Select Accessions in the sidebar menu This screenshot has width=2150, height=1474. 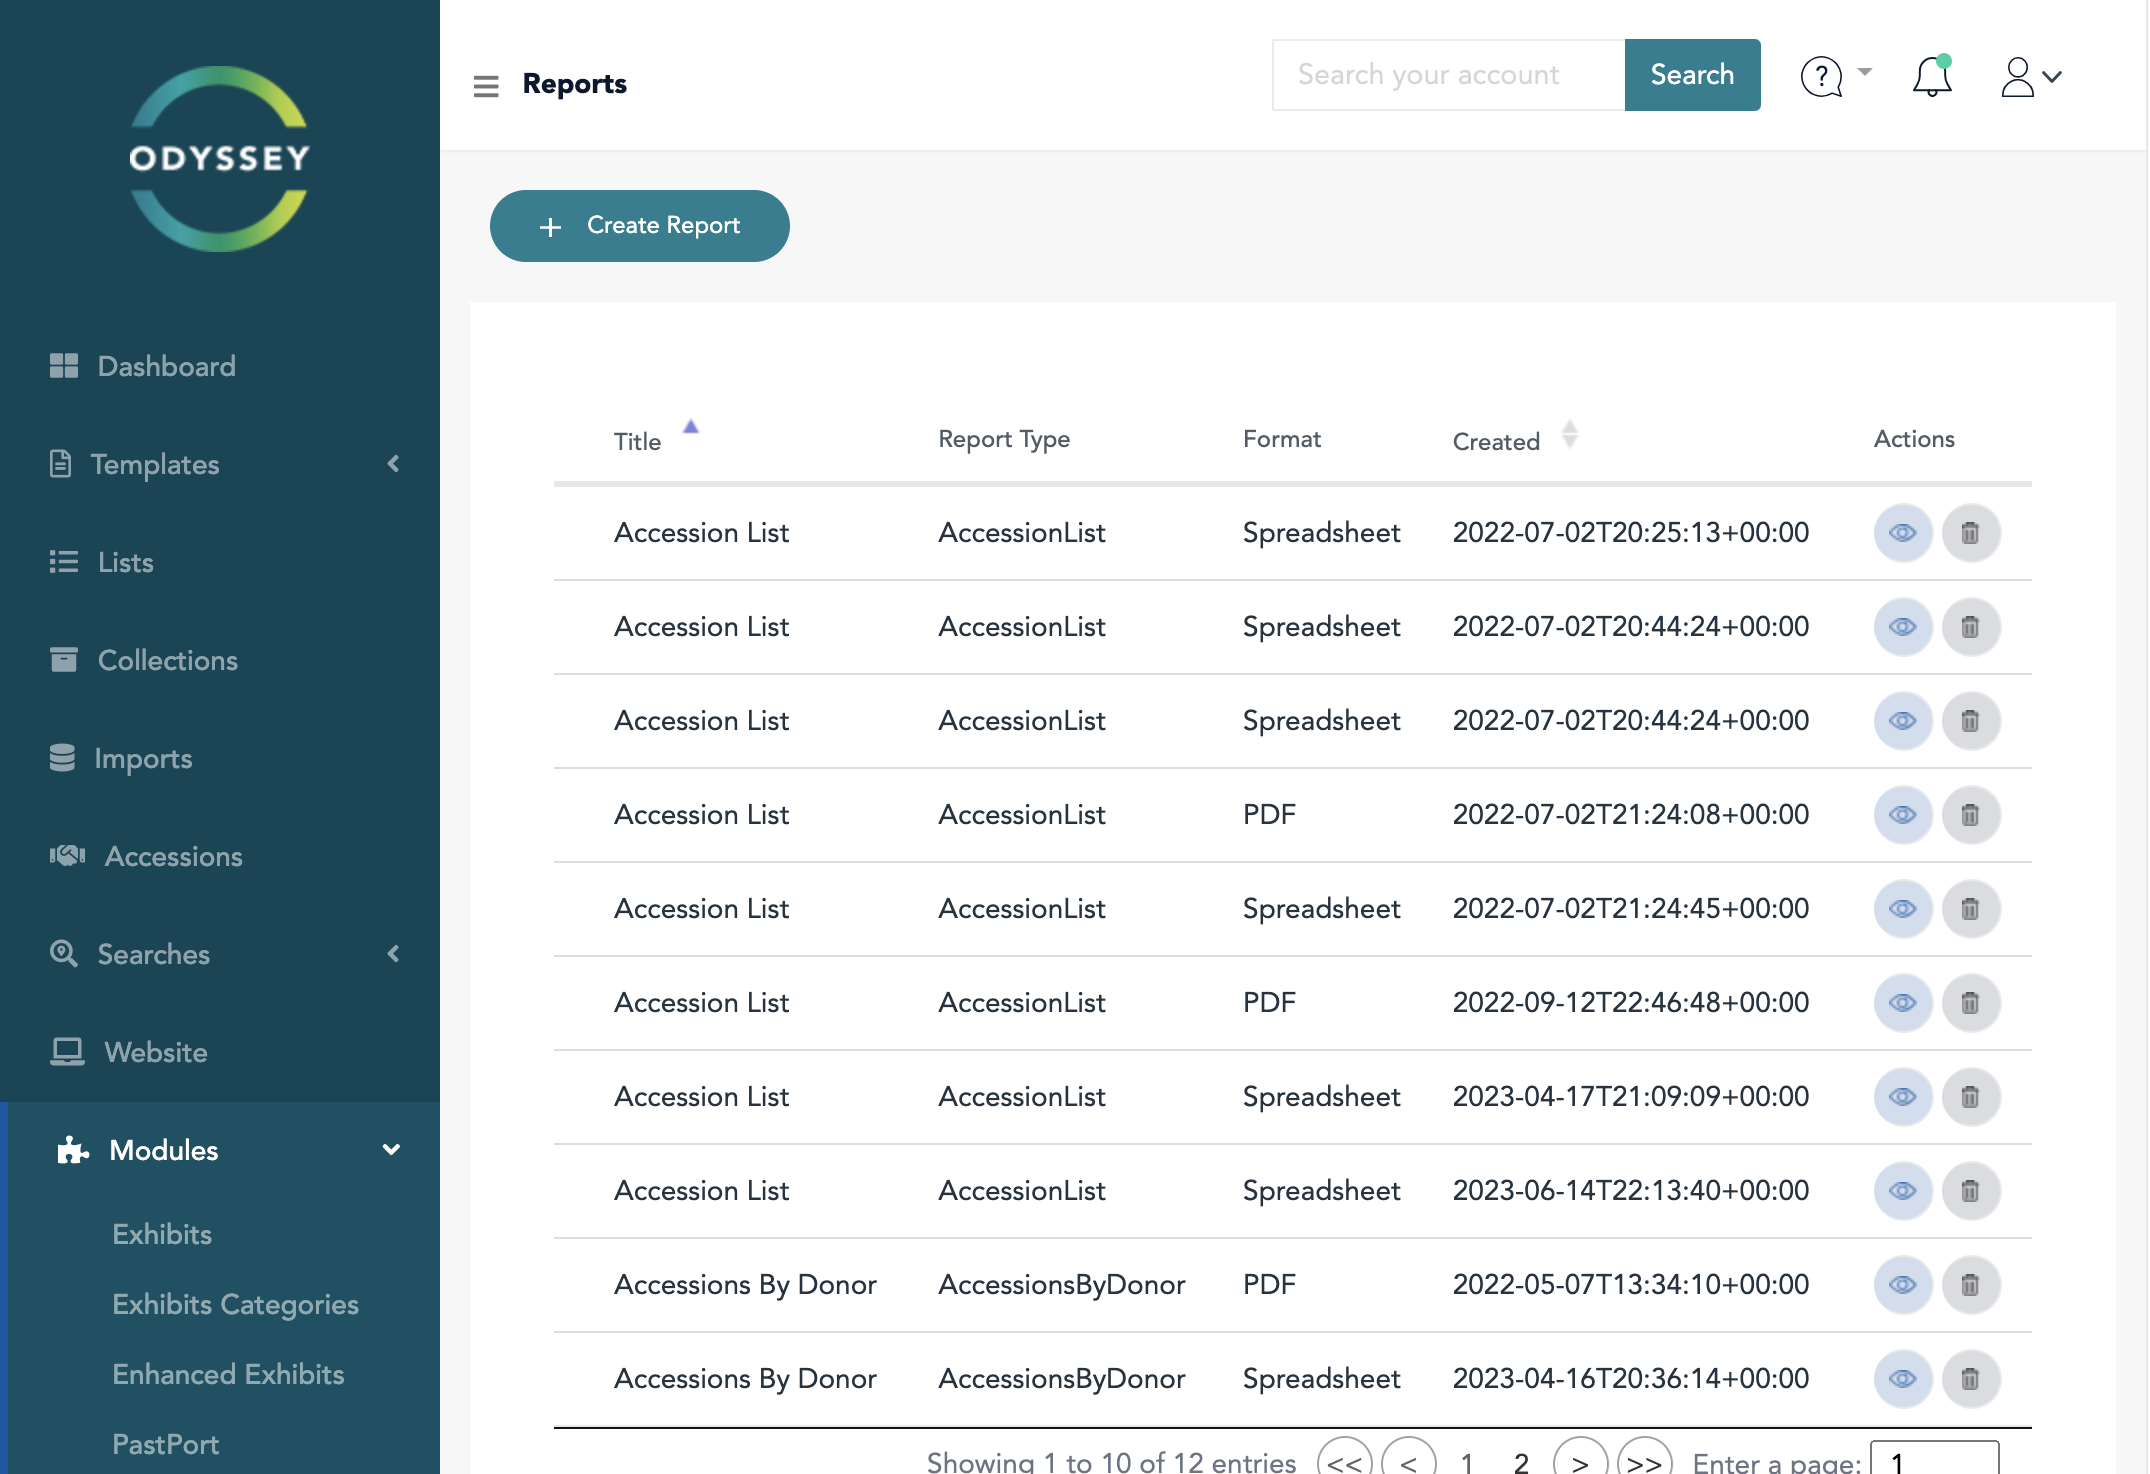coord(173,856)
